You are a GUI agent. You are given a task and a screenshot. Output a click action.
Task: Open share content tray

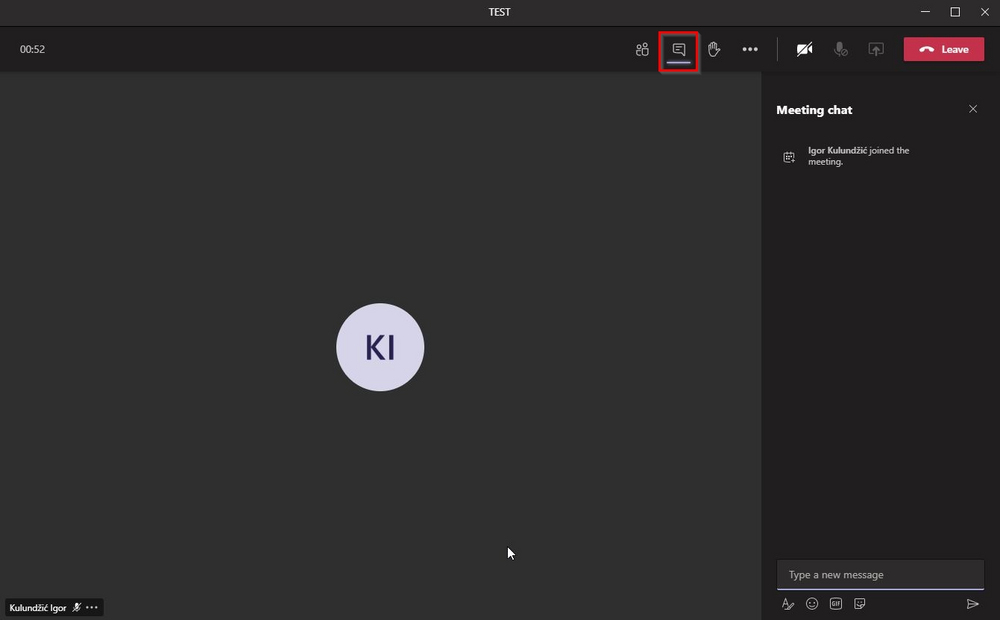[x=876, y=49]
